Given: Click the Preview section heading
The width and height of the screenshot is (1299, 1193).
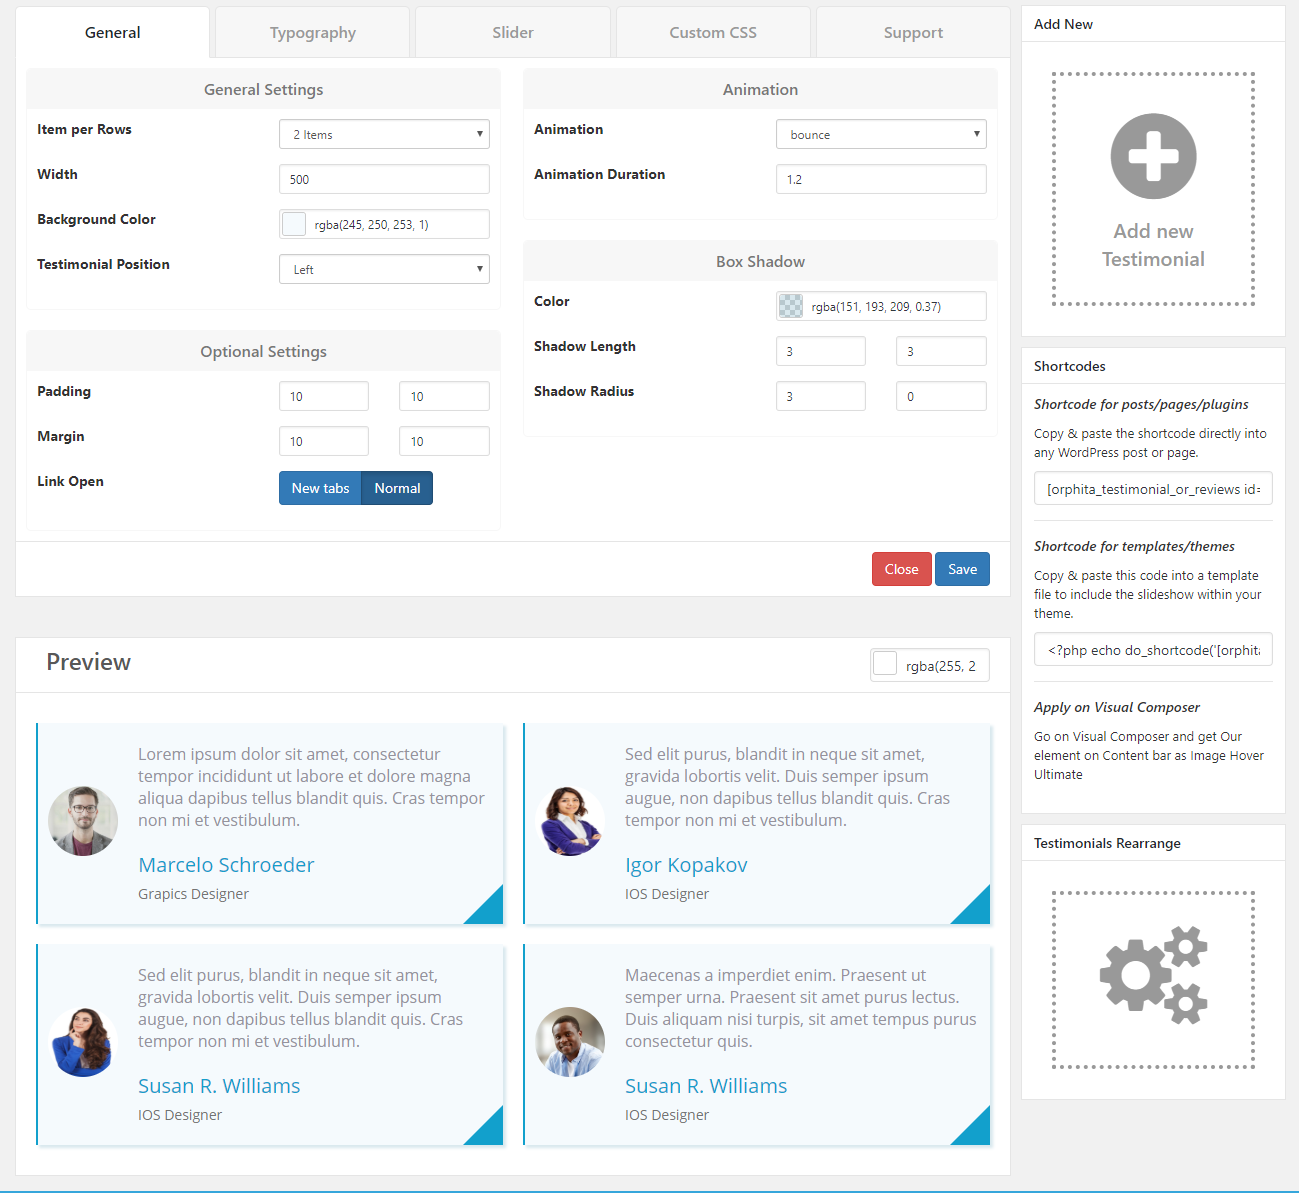Looking at the screenshot, I should (x=88, y=662).
